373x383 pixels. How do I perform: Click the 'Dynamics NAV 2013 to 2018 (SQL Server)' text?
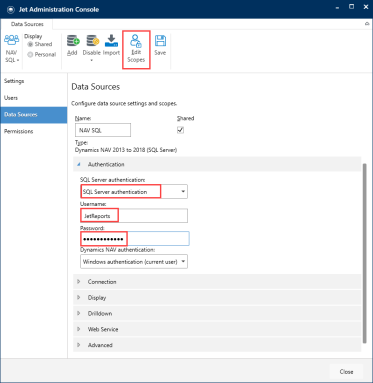click(x=126, y=150)
